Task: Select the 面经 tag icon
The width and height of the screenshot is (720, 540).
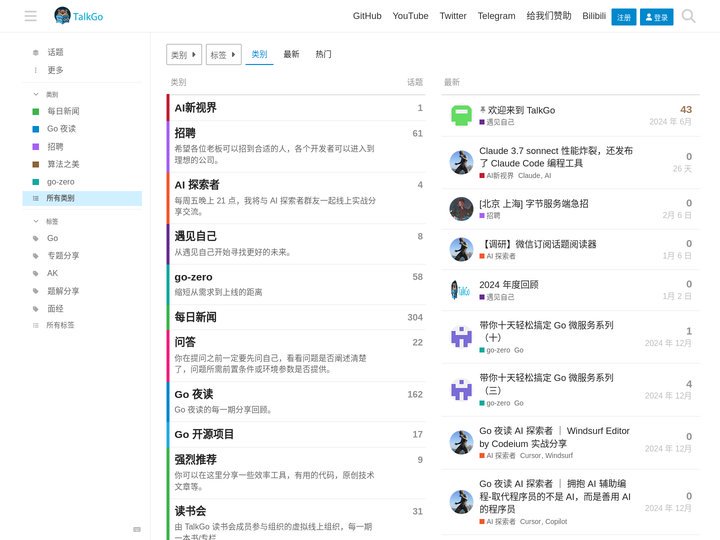Action: 35,309
